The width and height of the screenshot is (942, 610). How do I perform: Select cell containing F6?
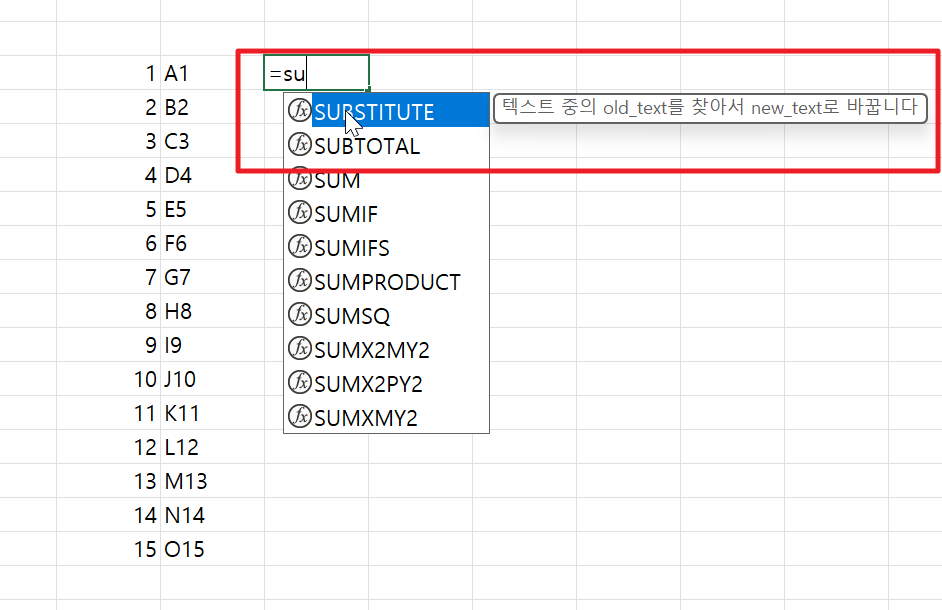213,243
